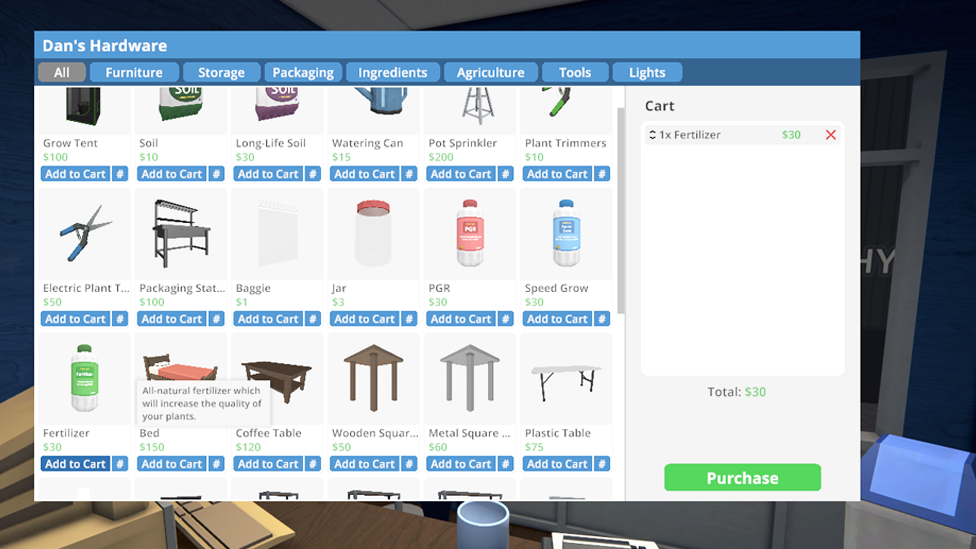
Task: Add Baggie to cart
Action: pyautogui.click(x=268, y=319)
